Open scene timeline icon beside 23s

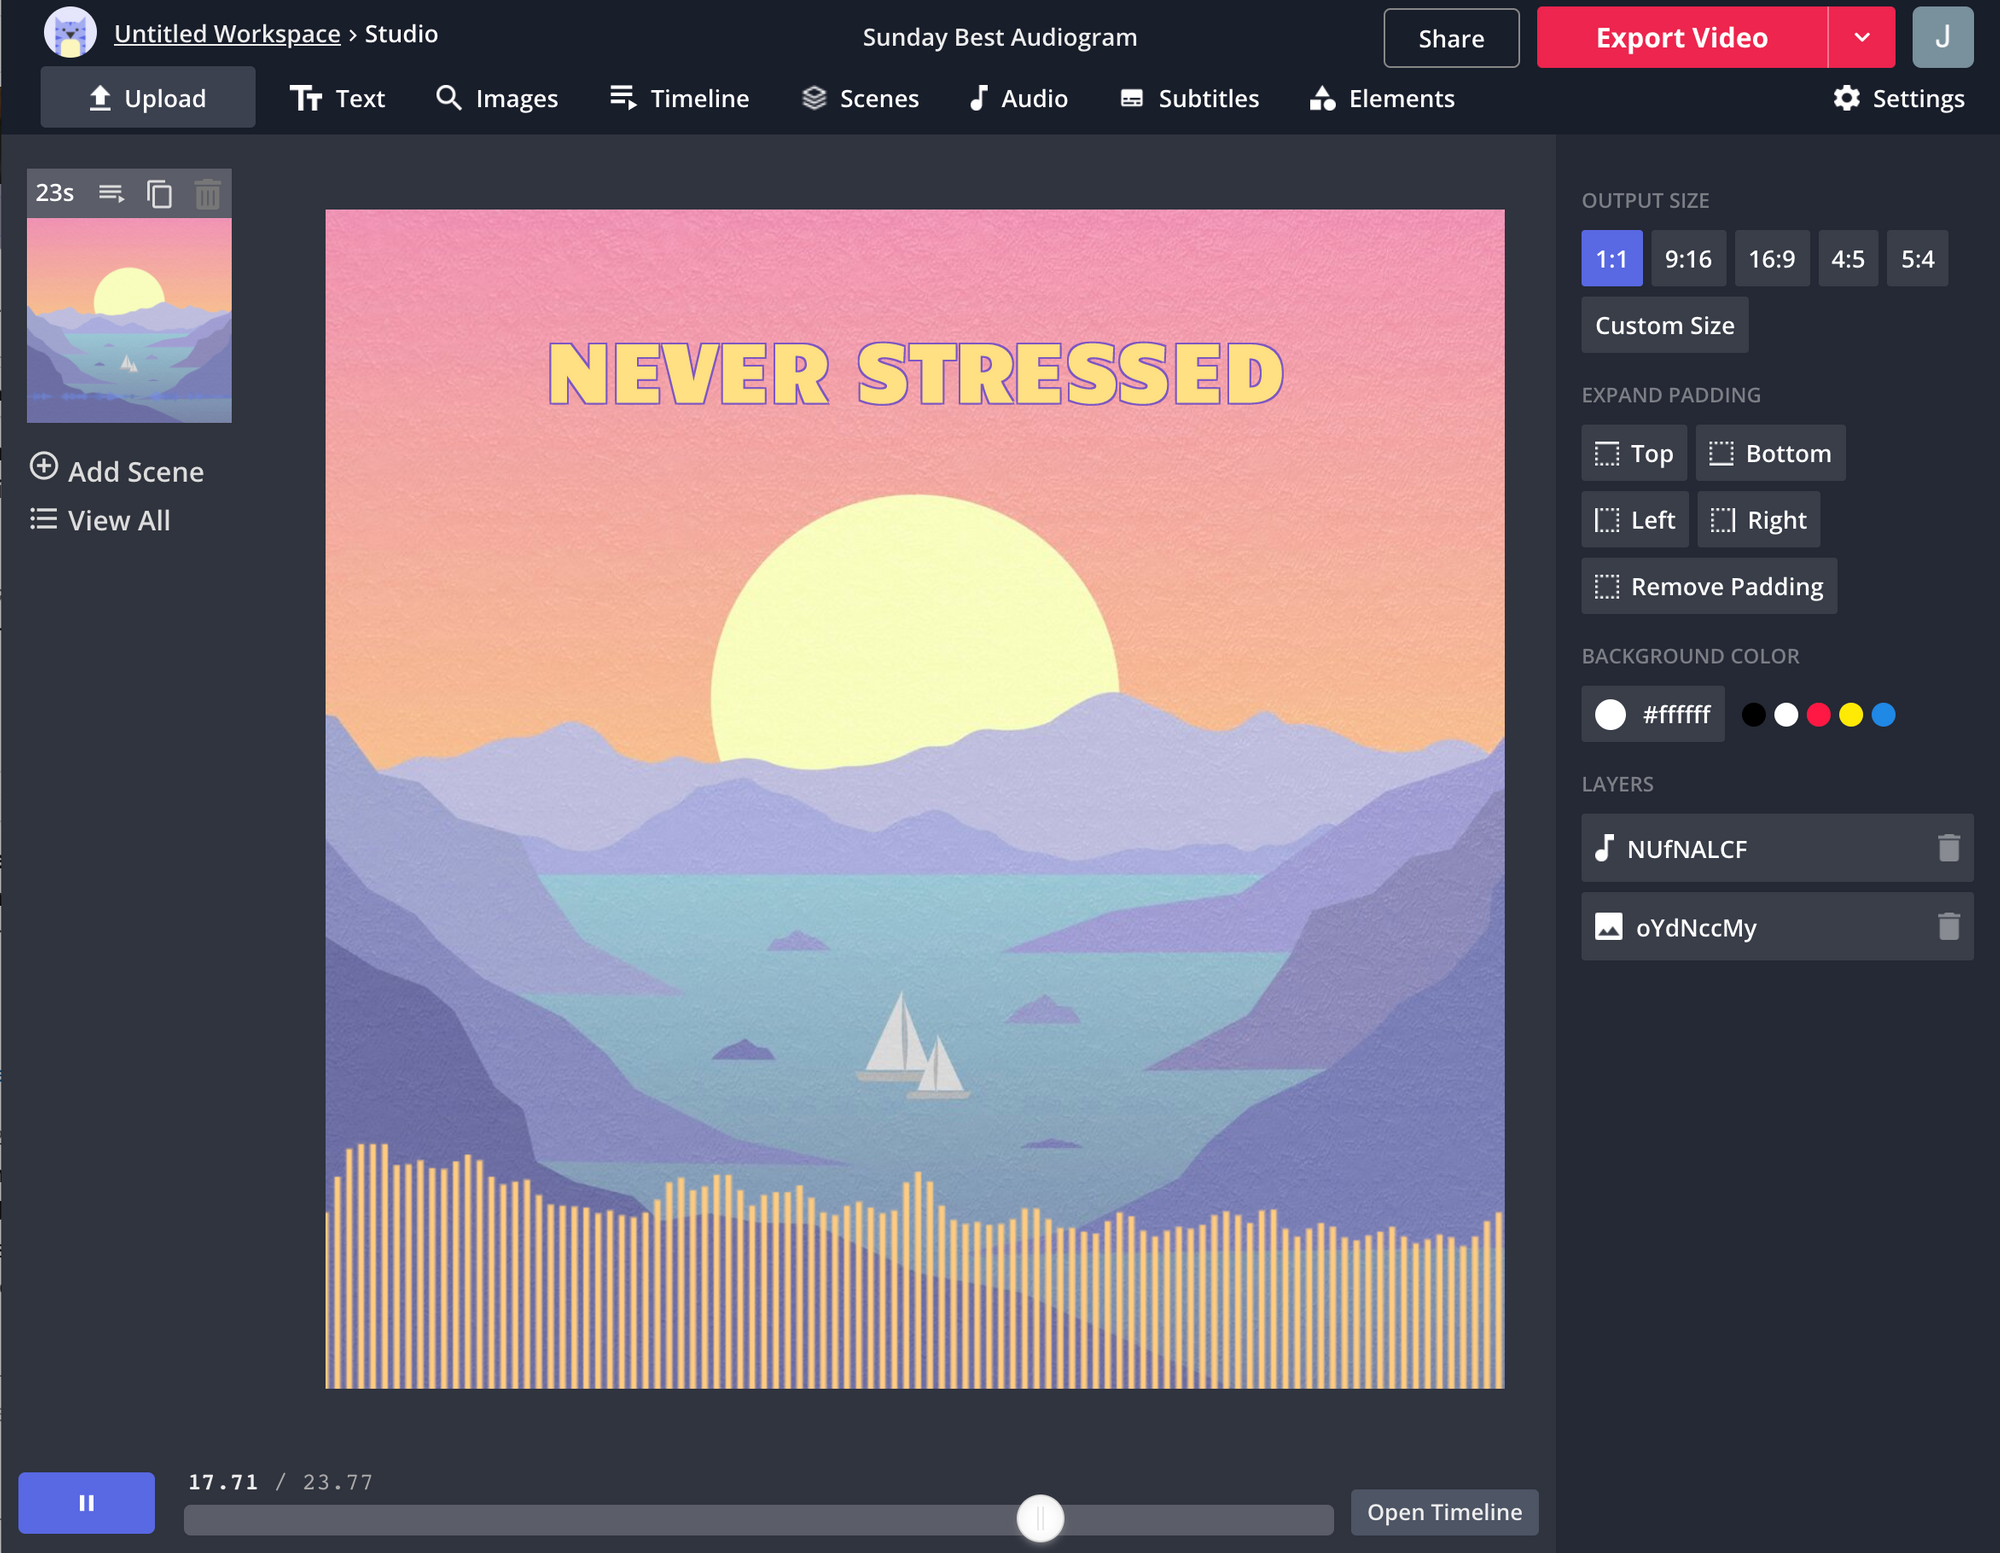[111, 193]
